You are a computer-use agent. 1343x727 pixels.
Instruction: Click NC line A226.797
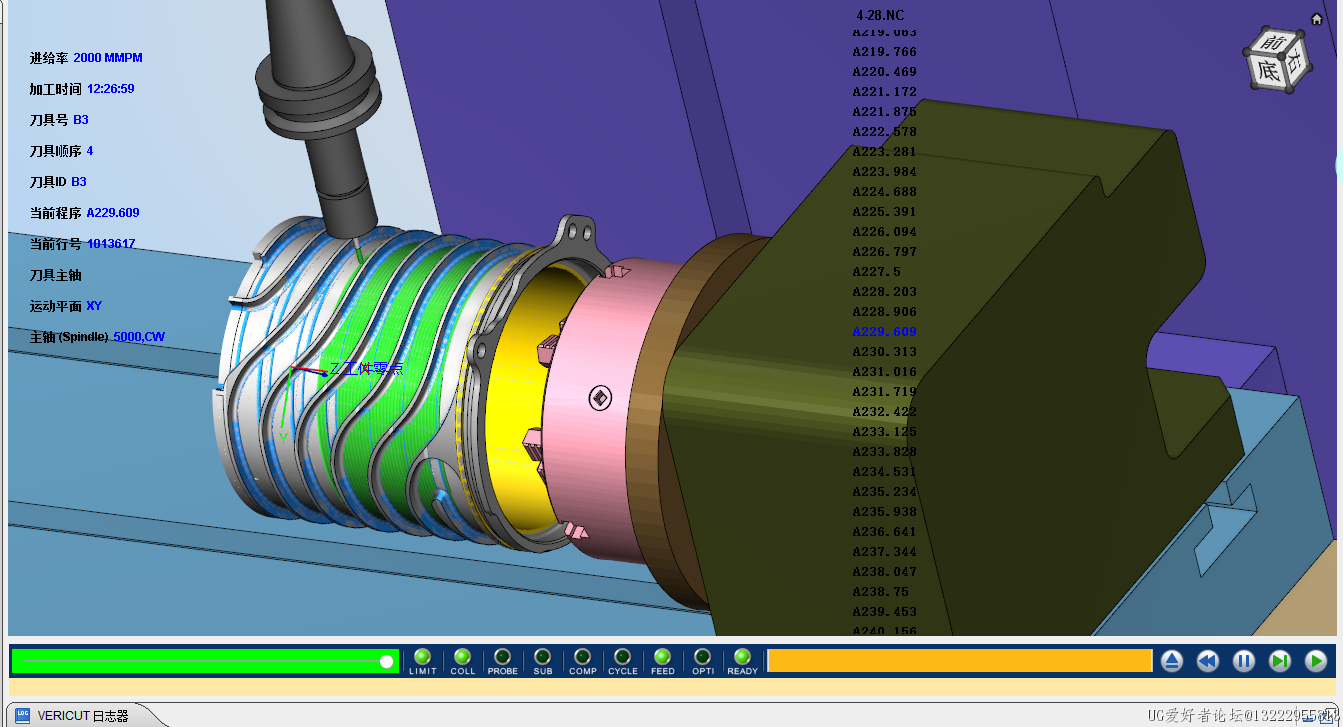click(884, 252)
